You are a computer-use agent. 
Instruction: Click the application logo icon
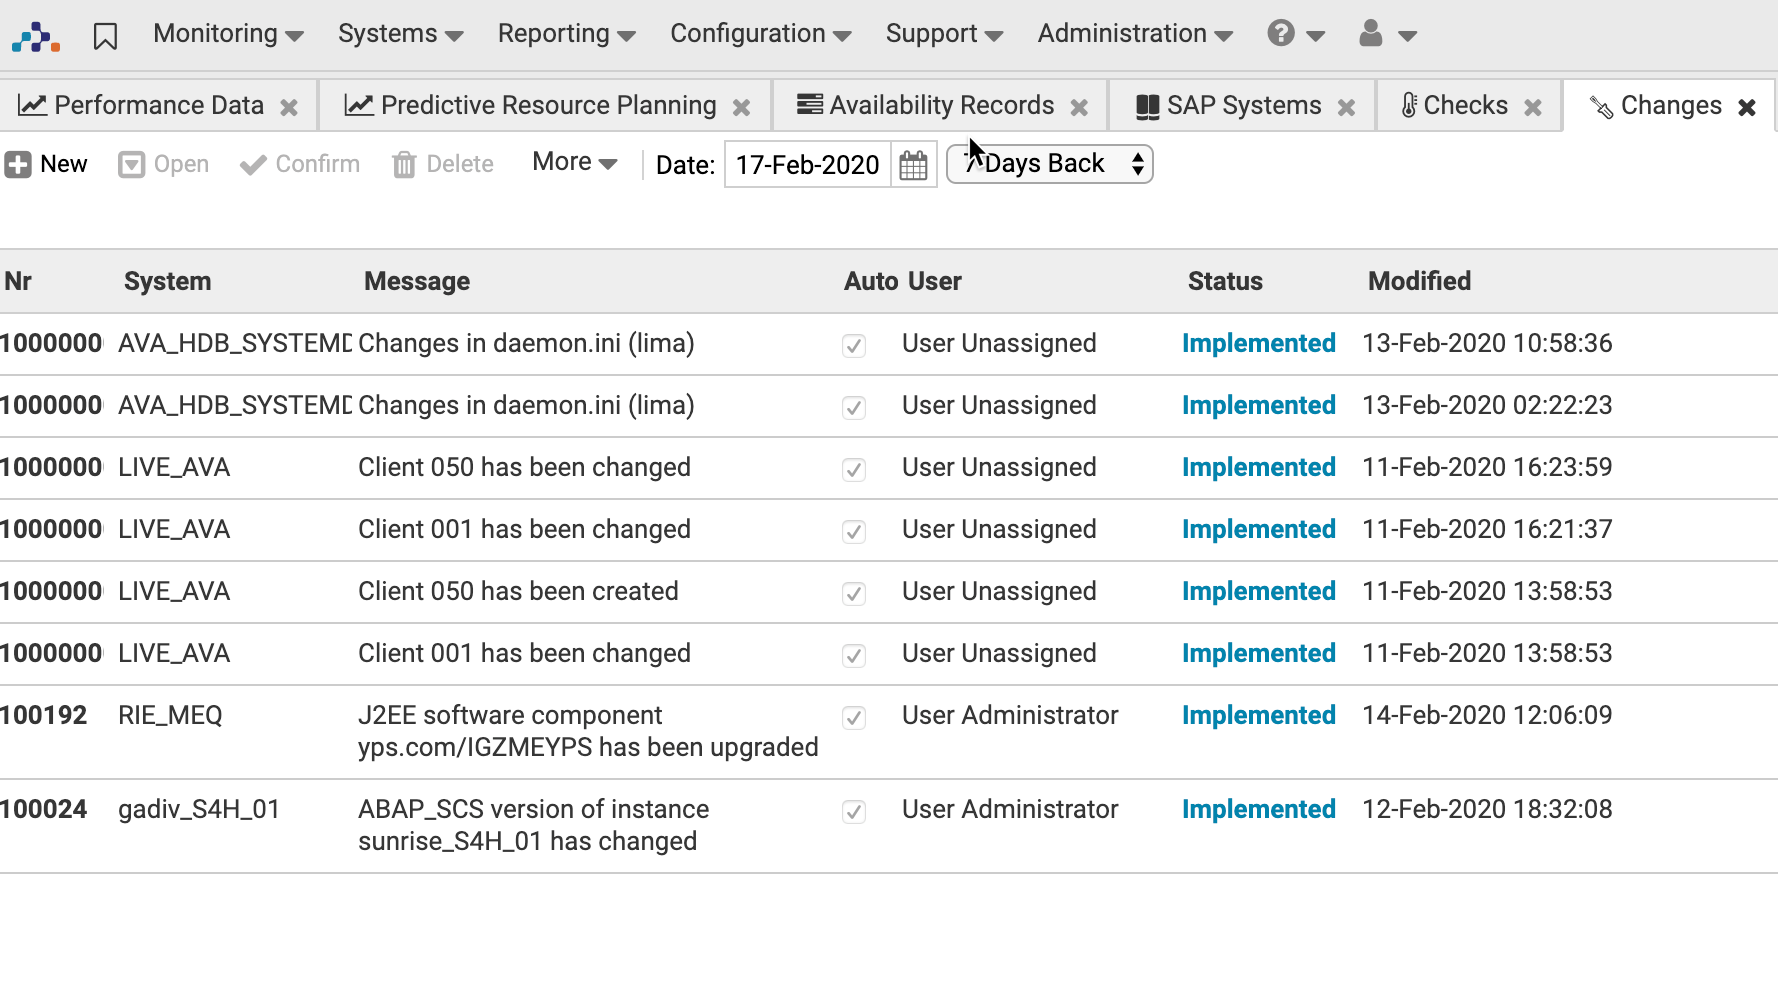click(x=36, y=37)
